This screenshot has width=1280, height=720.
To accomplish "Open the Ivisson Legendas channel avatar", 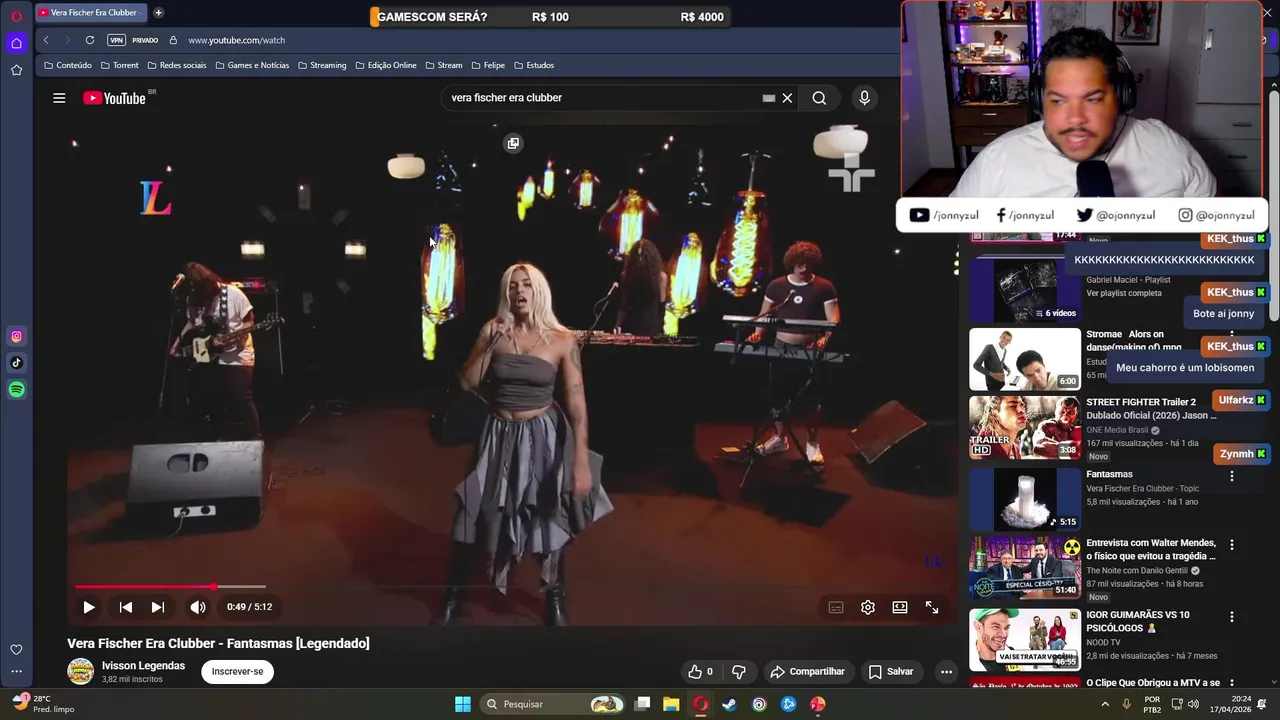I will [80, 672].
